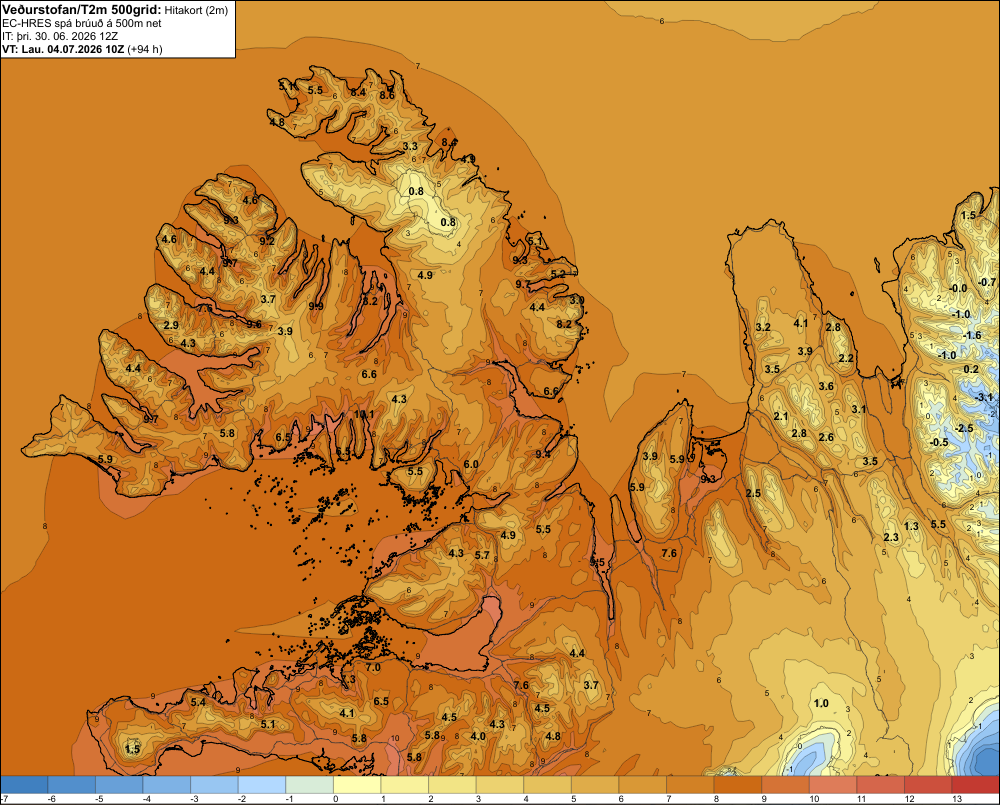Click the 5.9 label on westernmost peninsula
Viewport: 1000px width, 805px height.
pyautogui.click(x=105, y=459)
